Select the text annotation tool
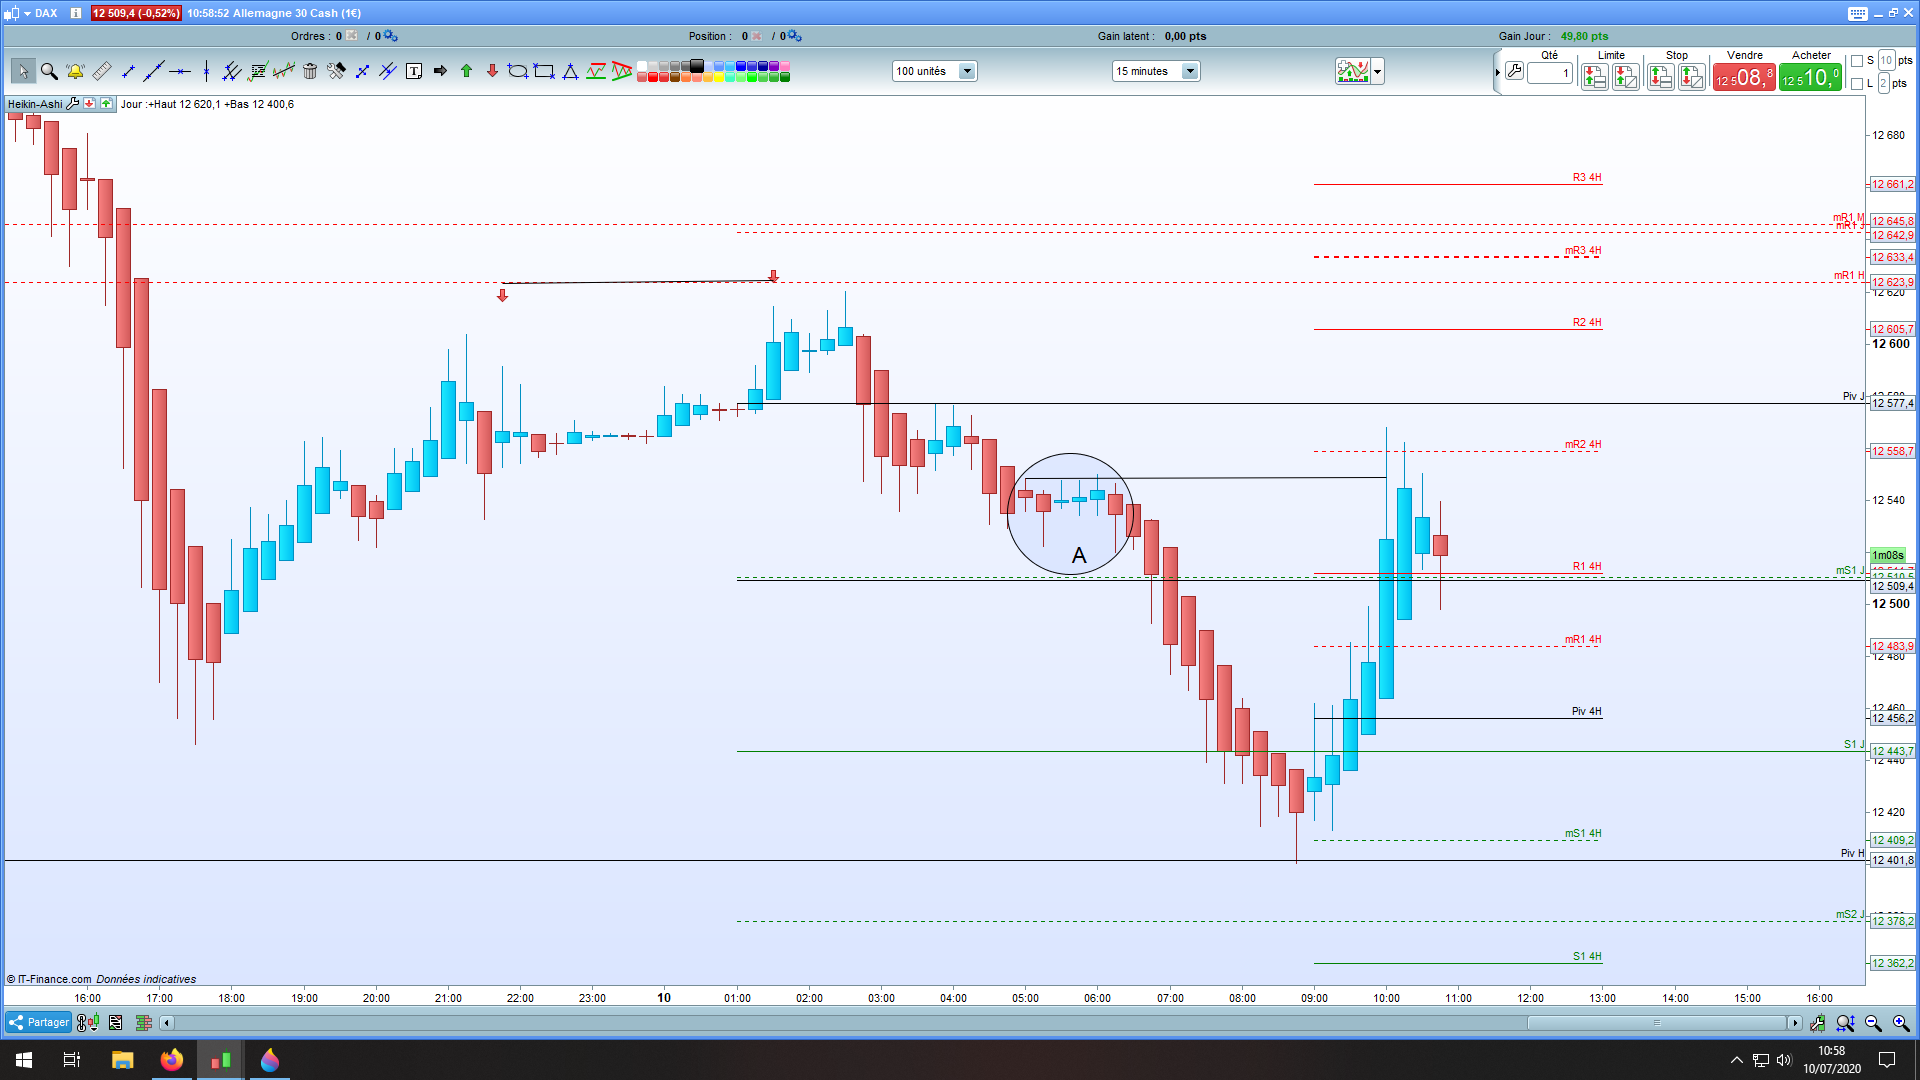Viewport: 1920px width, 1080px height. 414,71
